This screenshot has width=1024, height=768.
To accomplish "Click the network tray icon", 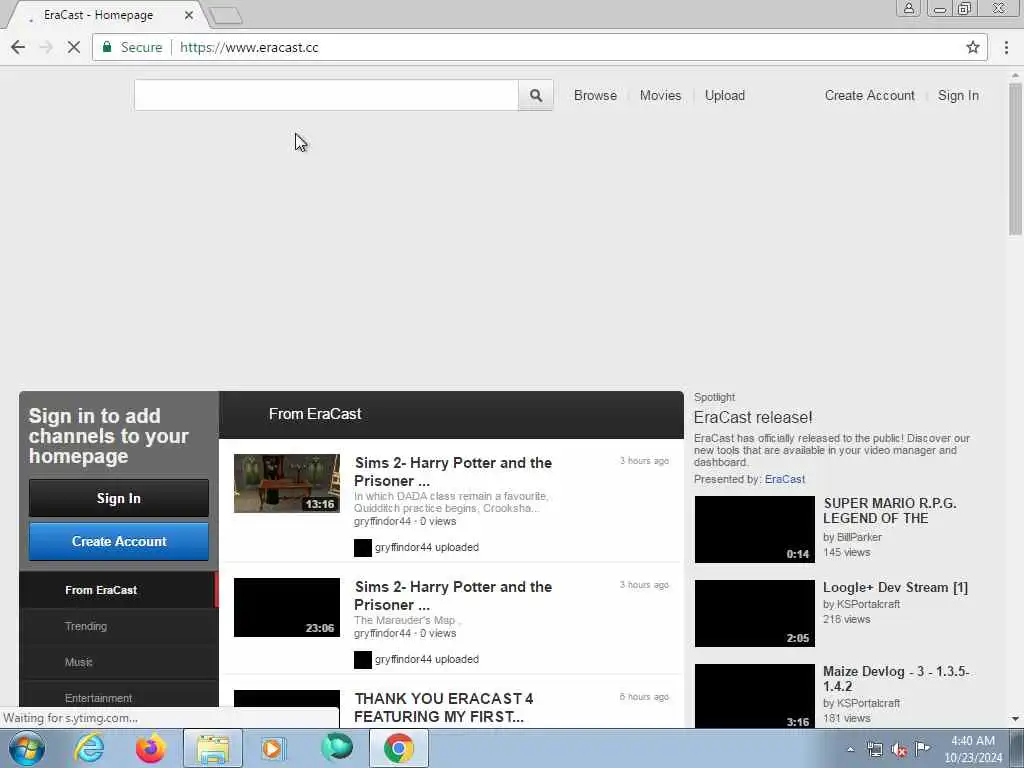I will tap(875, 750).
